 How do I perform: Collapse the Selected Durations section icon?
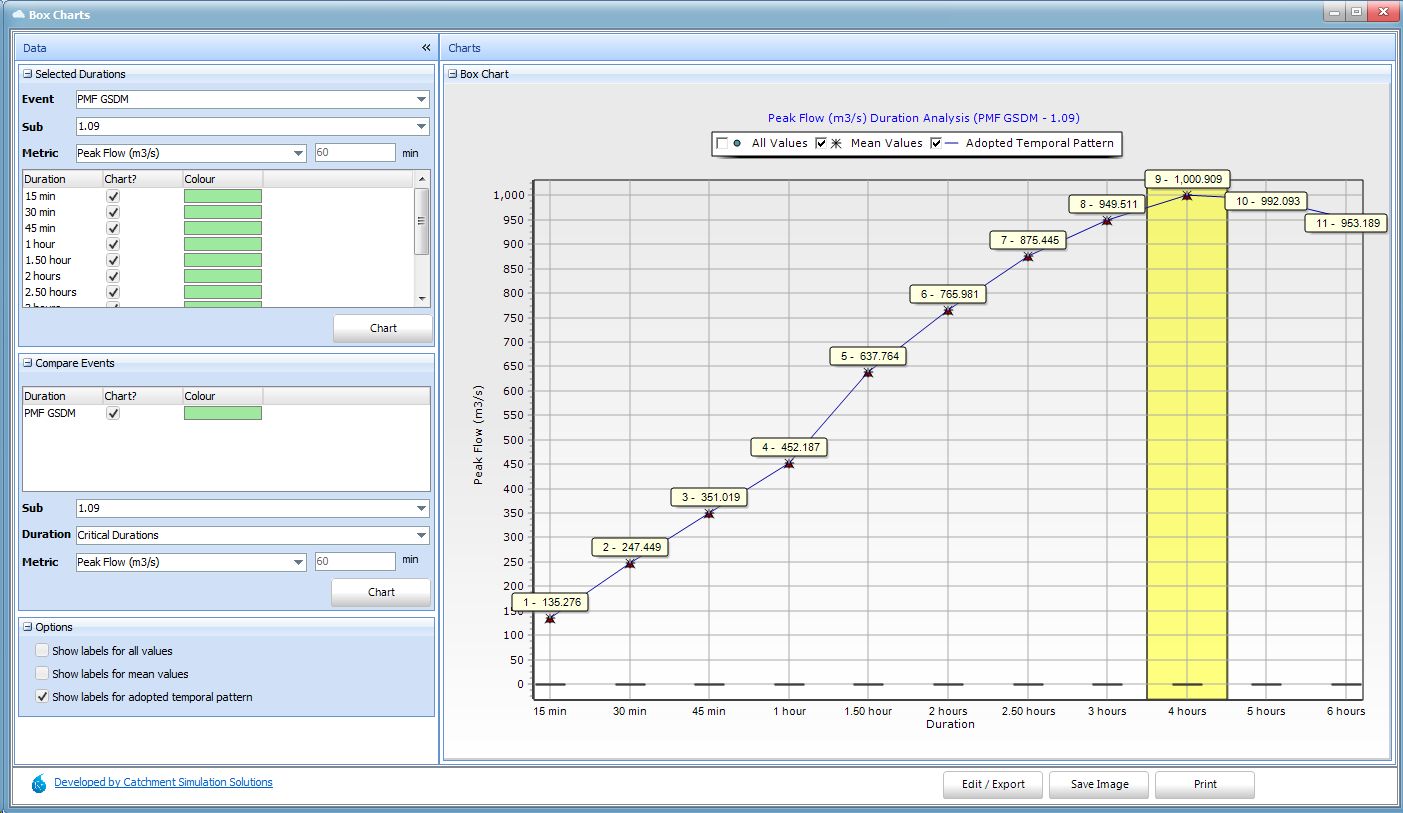[28, 74]
